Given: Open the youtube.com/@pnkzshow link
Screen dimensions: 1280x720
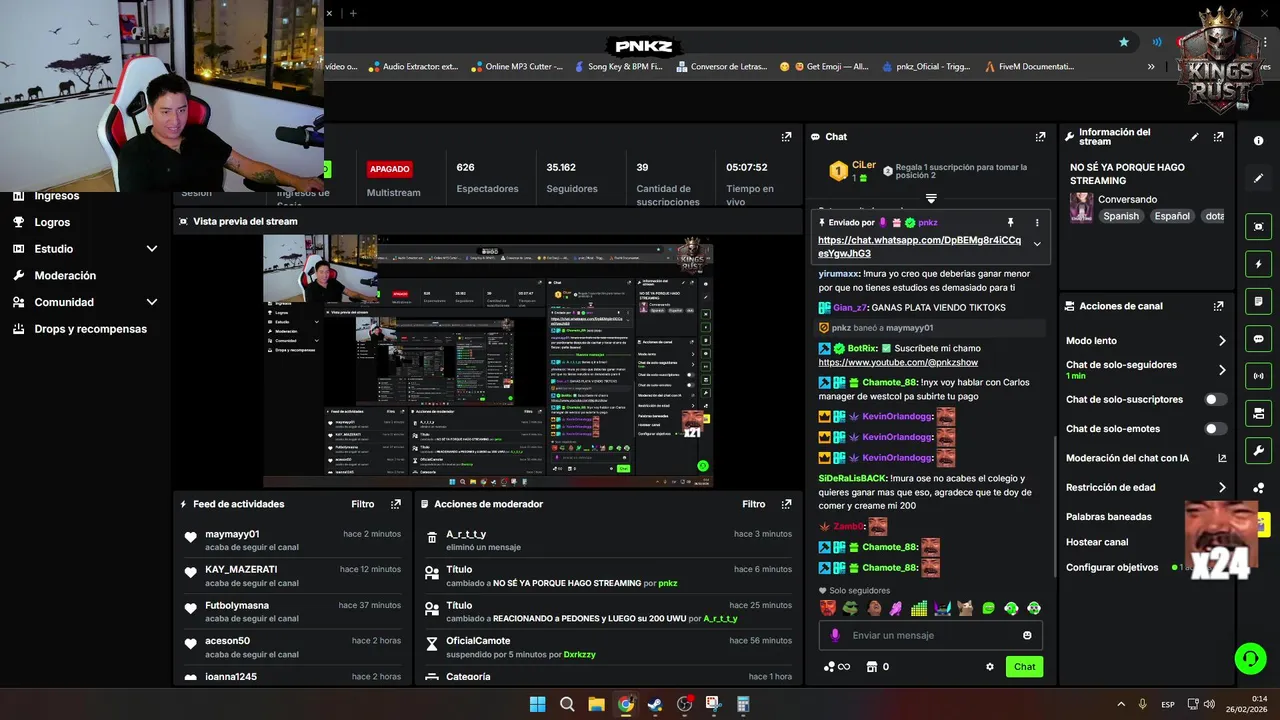Looking at the screenshot, I should click(898, 362).
